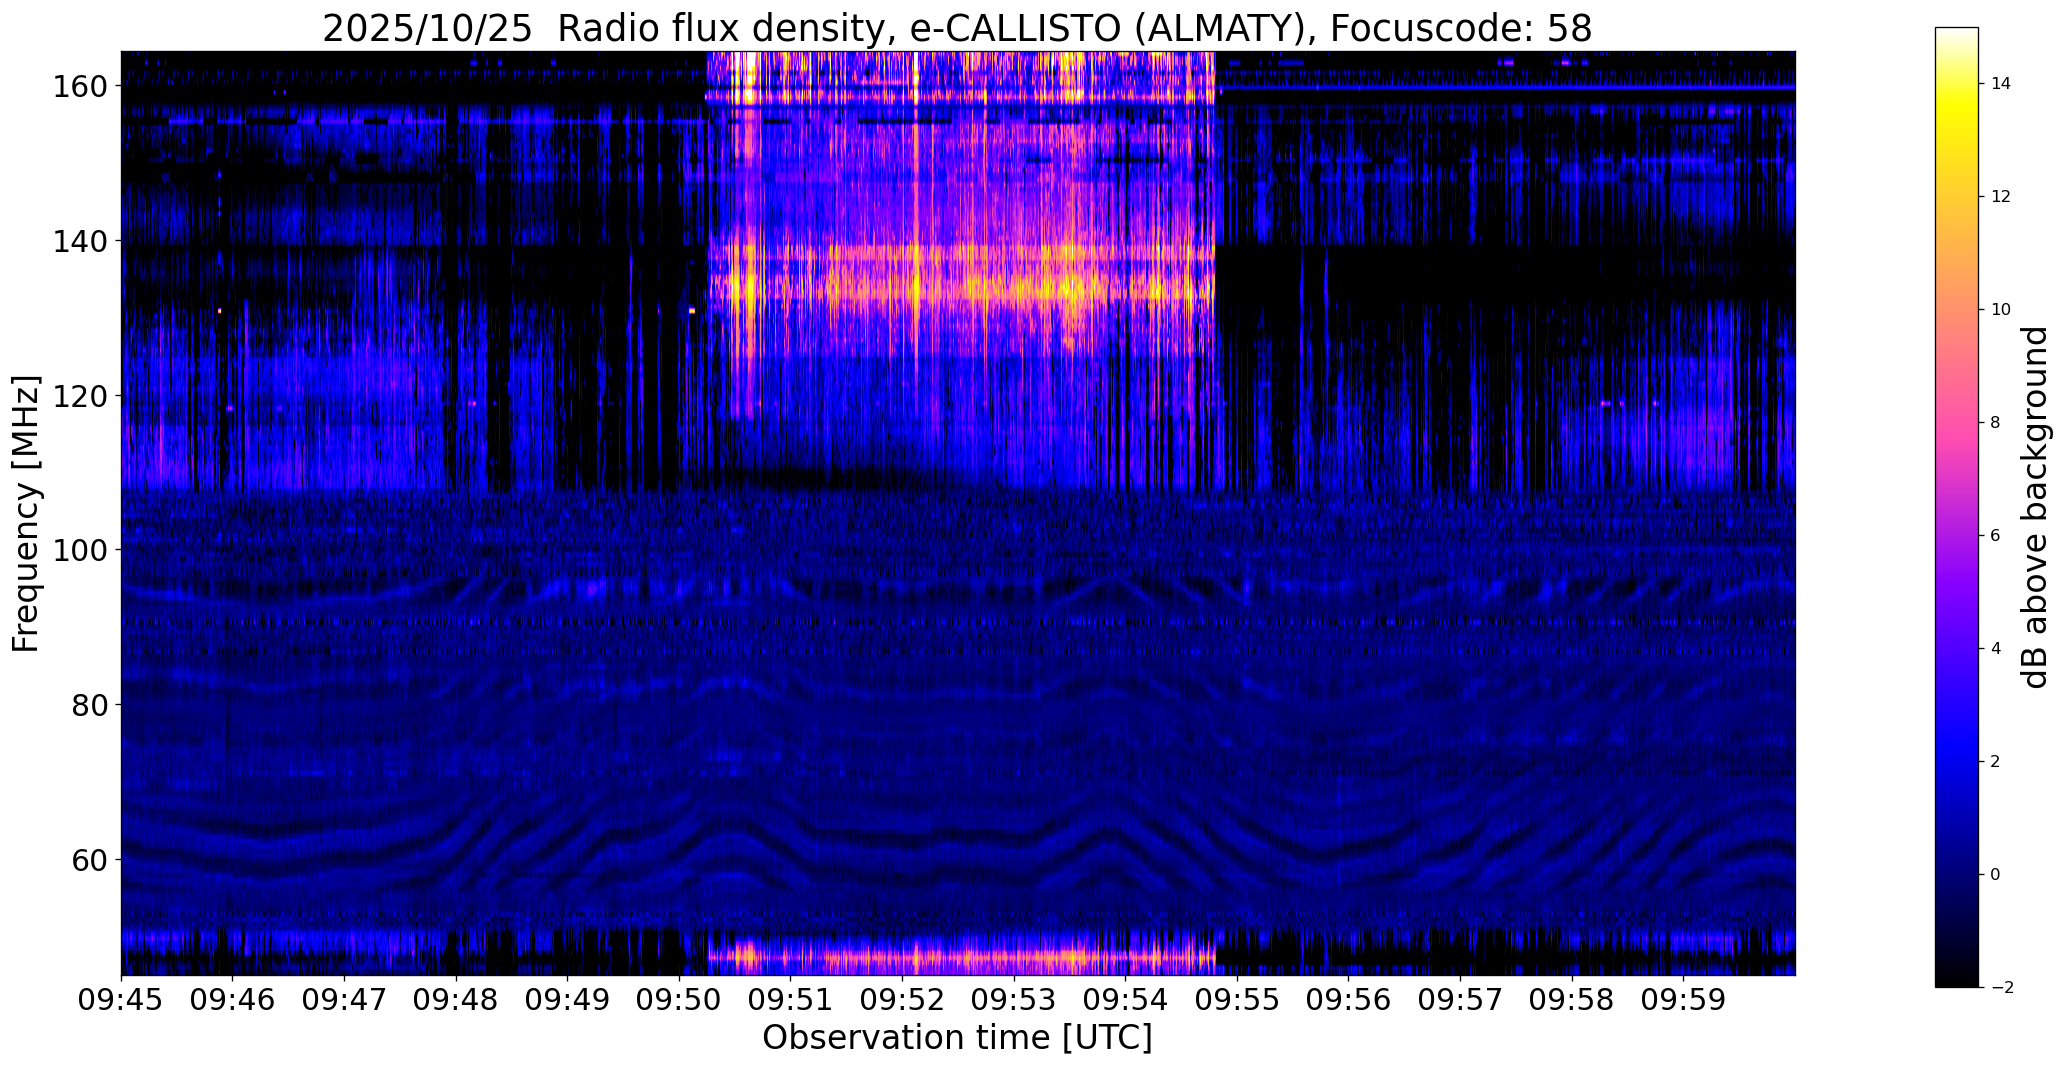Pick the colorbar tick value positive 2

coord(1996,762)
